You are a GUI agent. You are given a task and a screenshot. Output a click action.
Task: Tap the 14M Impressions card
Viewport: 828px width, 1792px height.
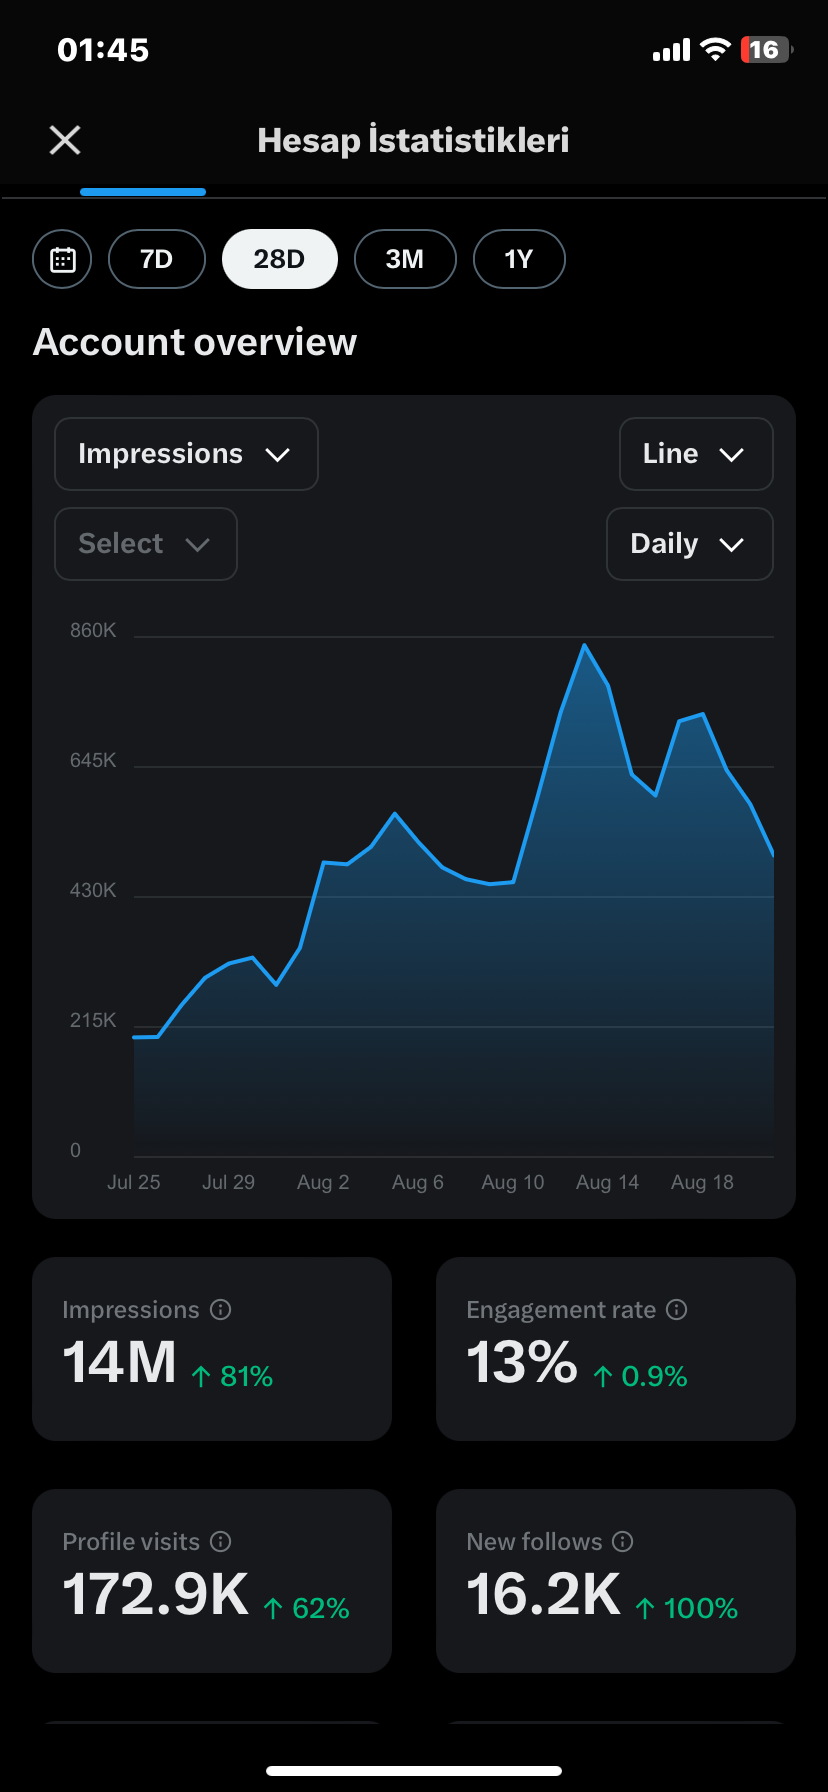click(212, 1349)
